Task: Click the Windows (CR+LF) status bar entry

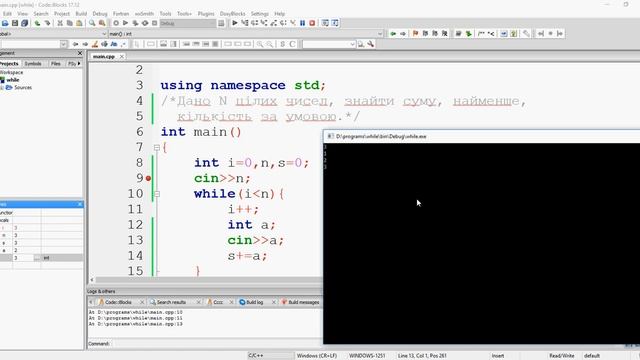Action: coord(317,356)
